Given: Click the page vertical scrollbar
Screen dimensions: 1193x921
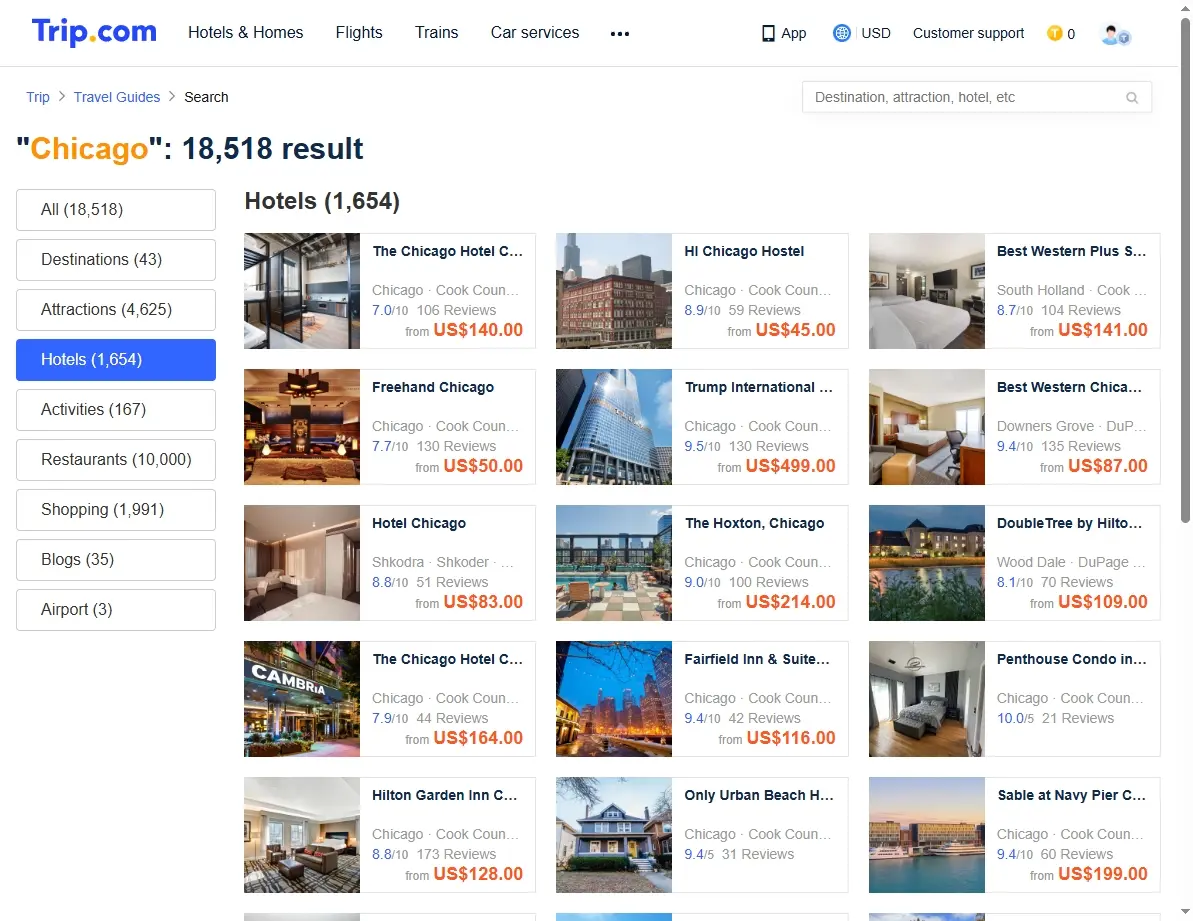Looking at the screenshot, I should (x=1185, y=270).
